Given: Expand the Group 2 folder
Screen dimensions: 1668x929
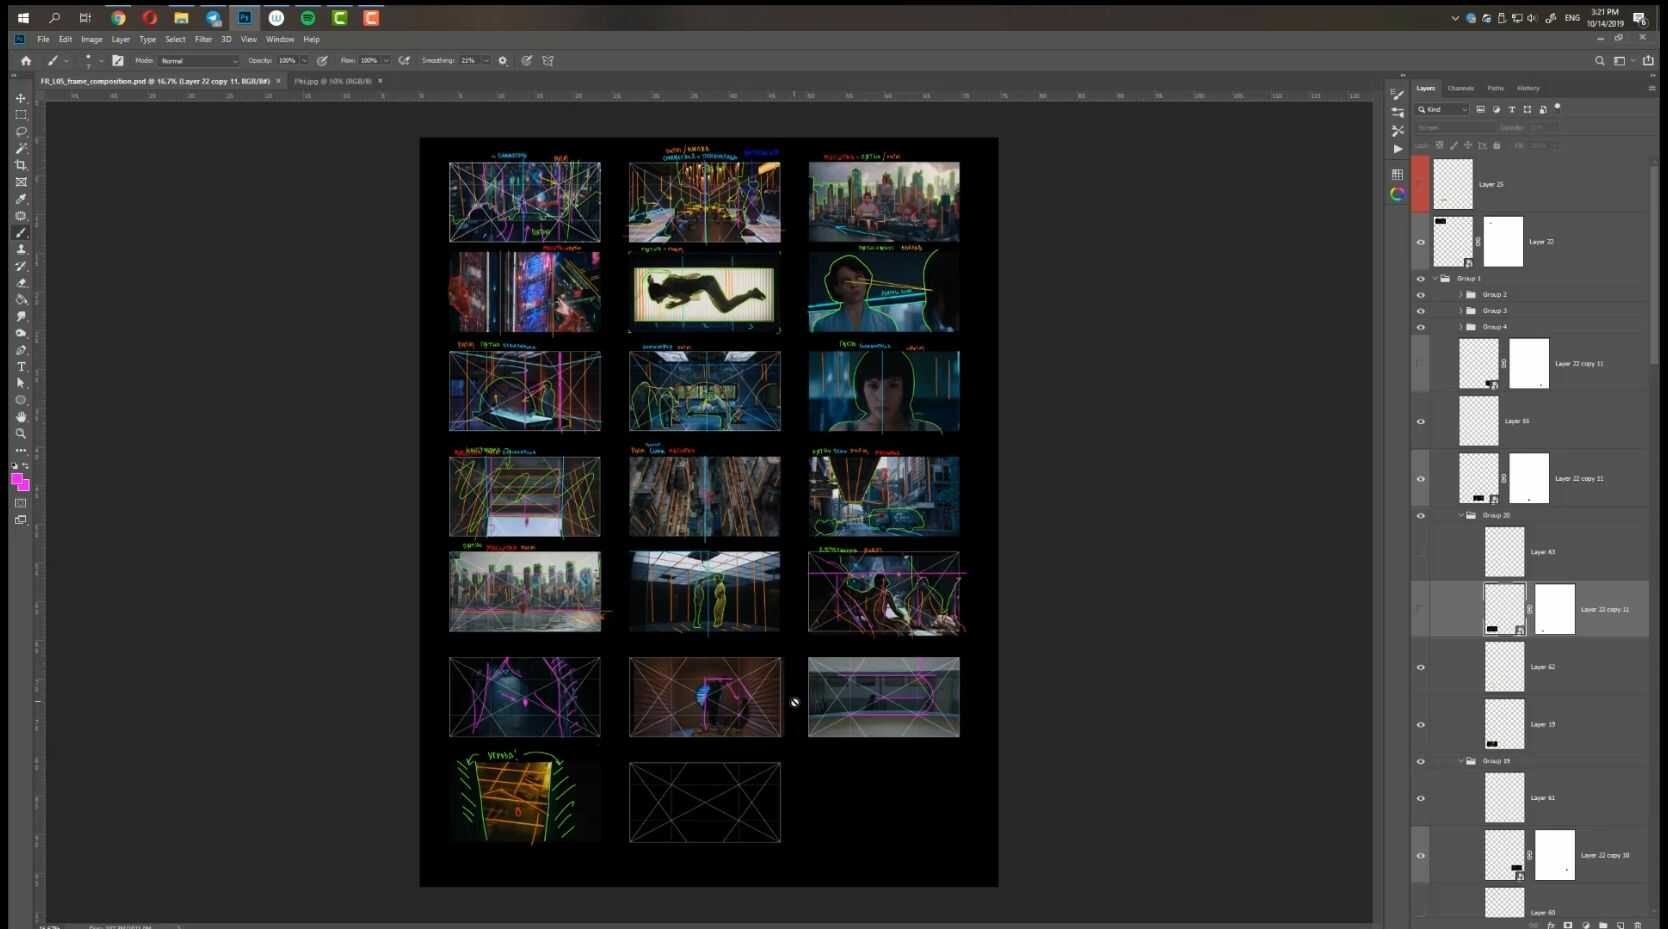Looking at the screenshot, I should tap(1460, 295).
